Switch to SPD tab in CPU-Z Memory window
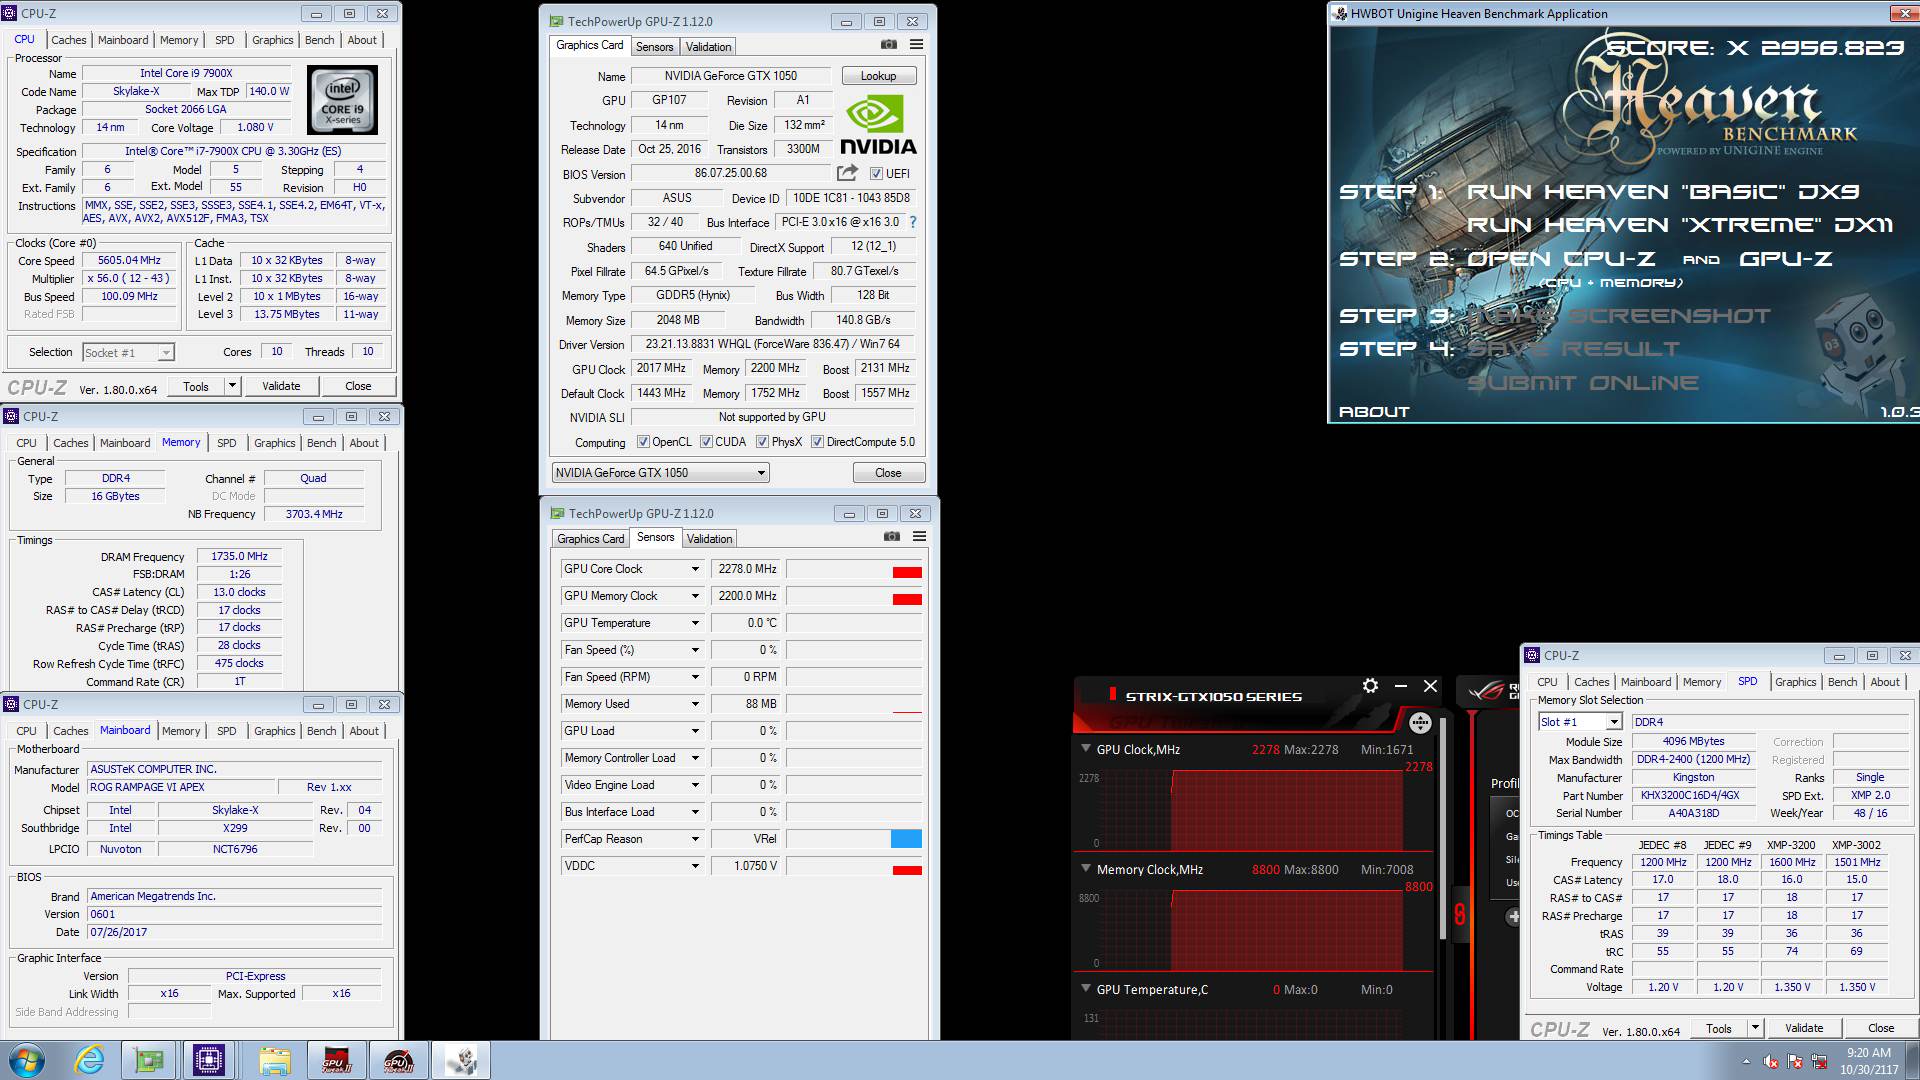 227,443
